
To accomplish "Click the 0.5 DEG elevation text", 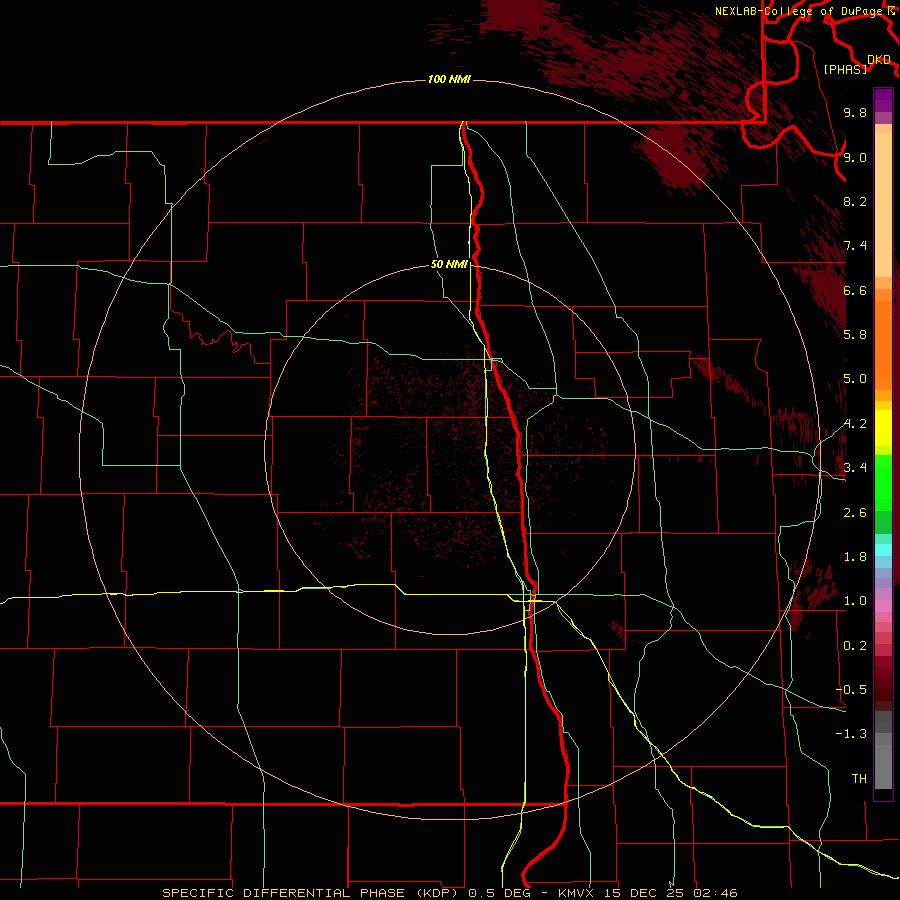I will [500, 893].
